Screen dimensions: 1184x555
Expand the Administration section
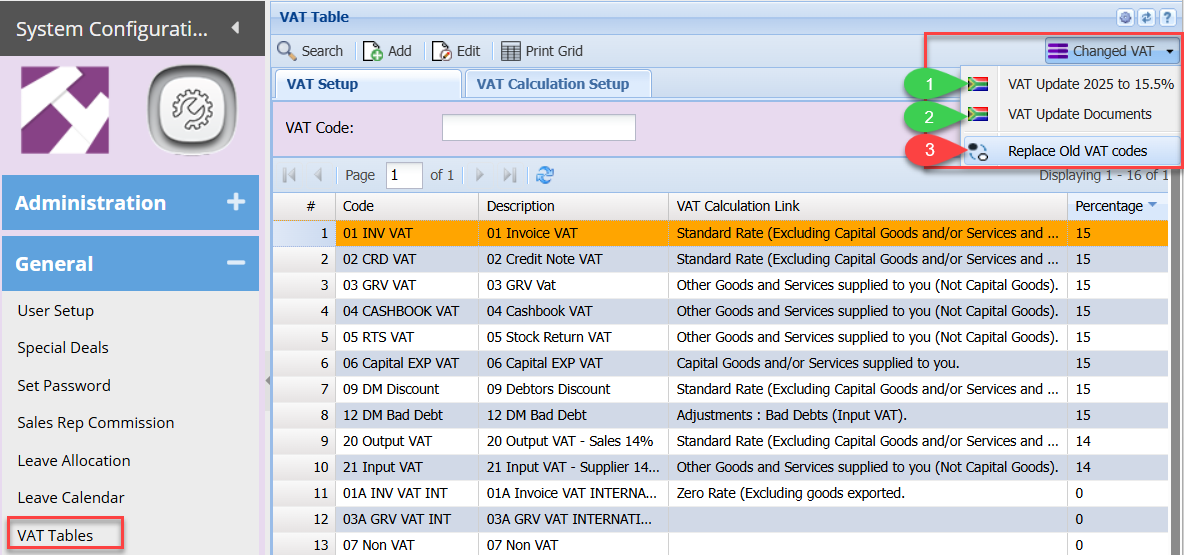pos(236,203)
